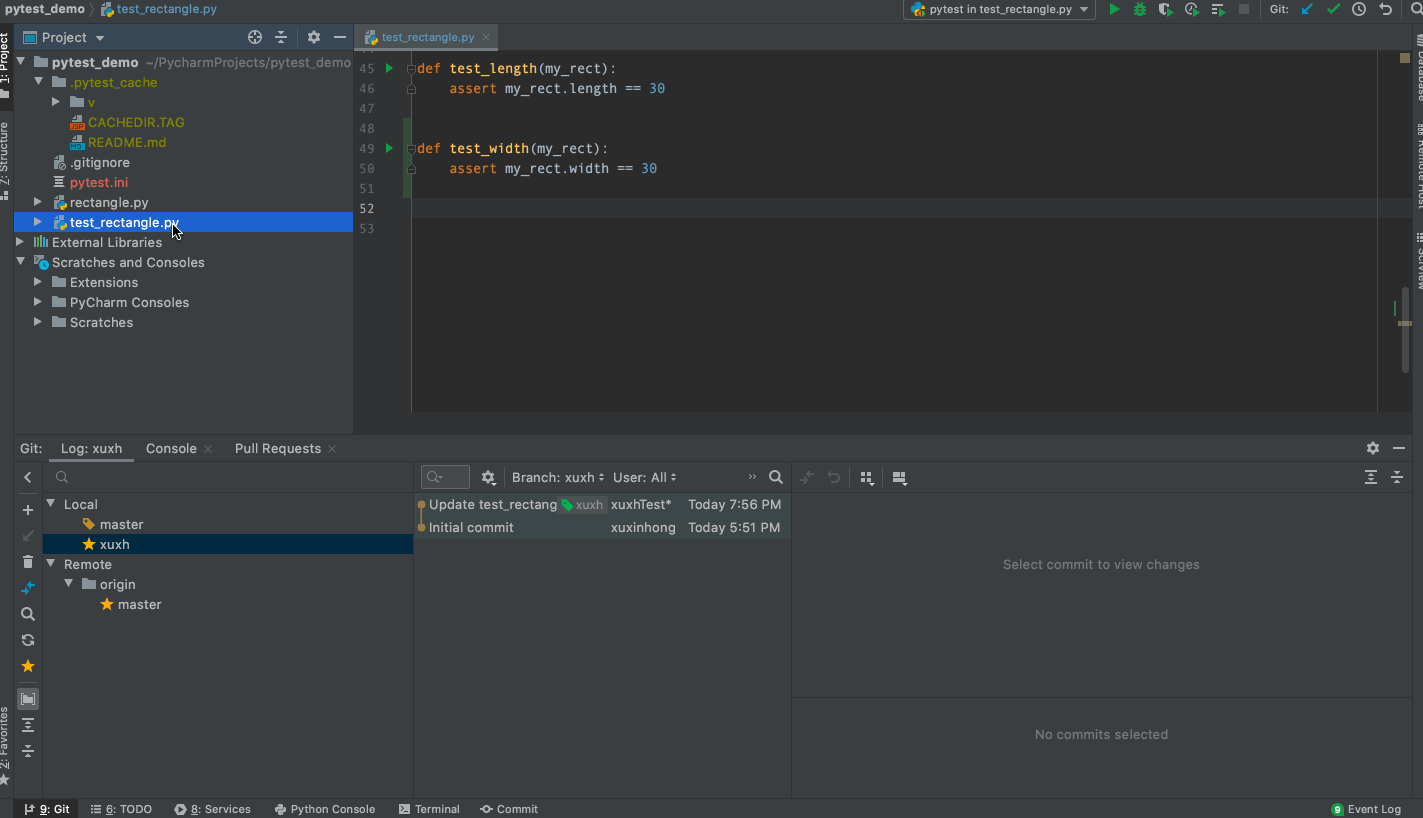Open the 8: Services tool window
Screen dimensions: 1423x818
212,809
